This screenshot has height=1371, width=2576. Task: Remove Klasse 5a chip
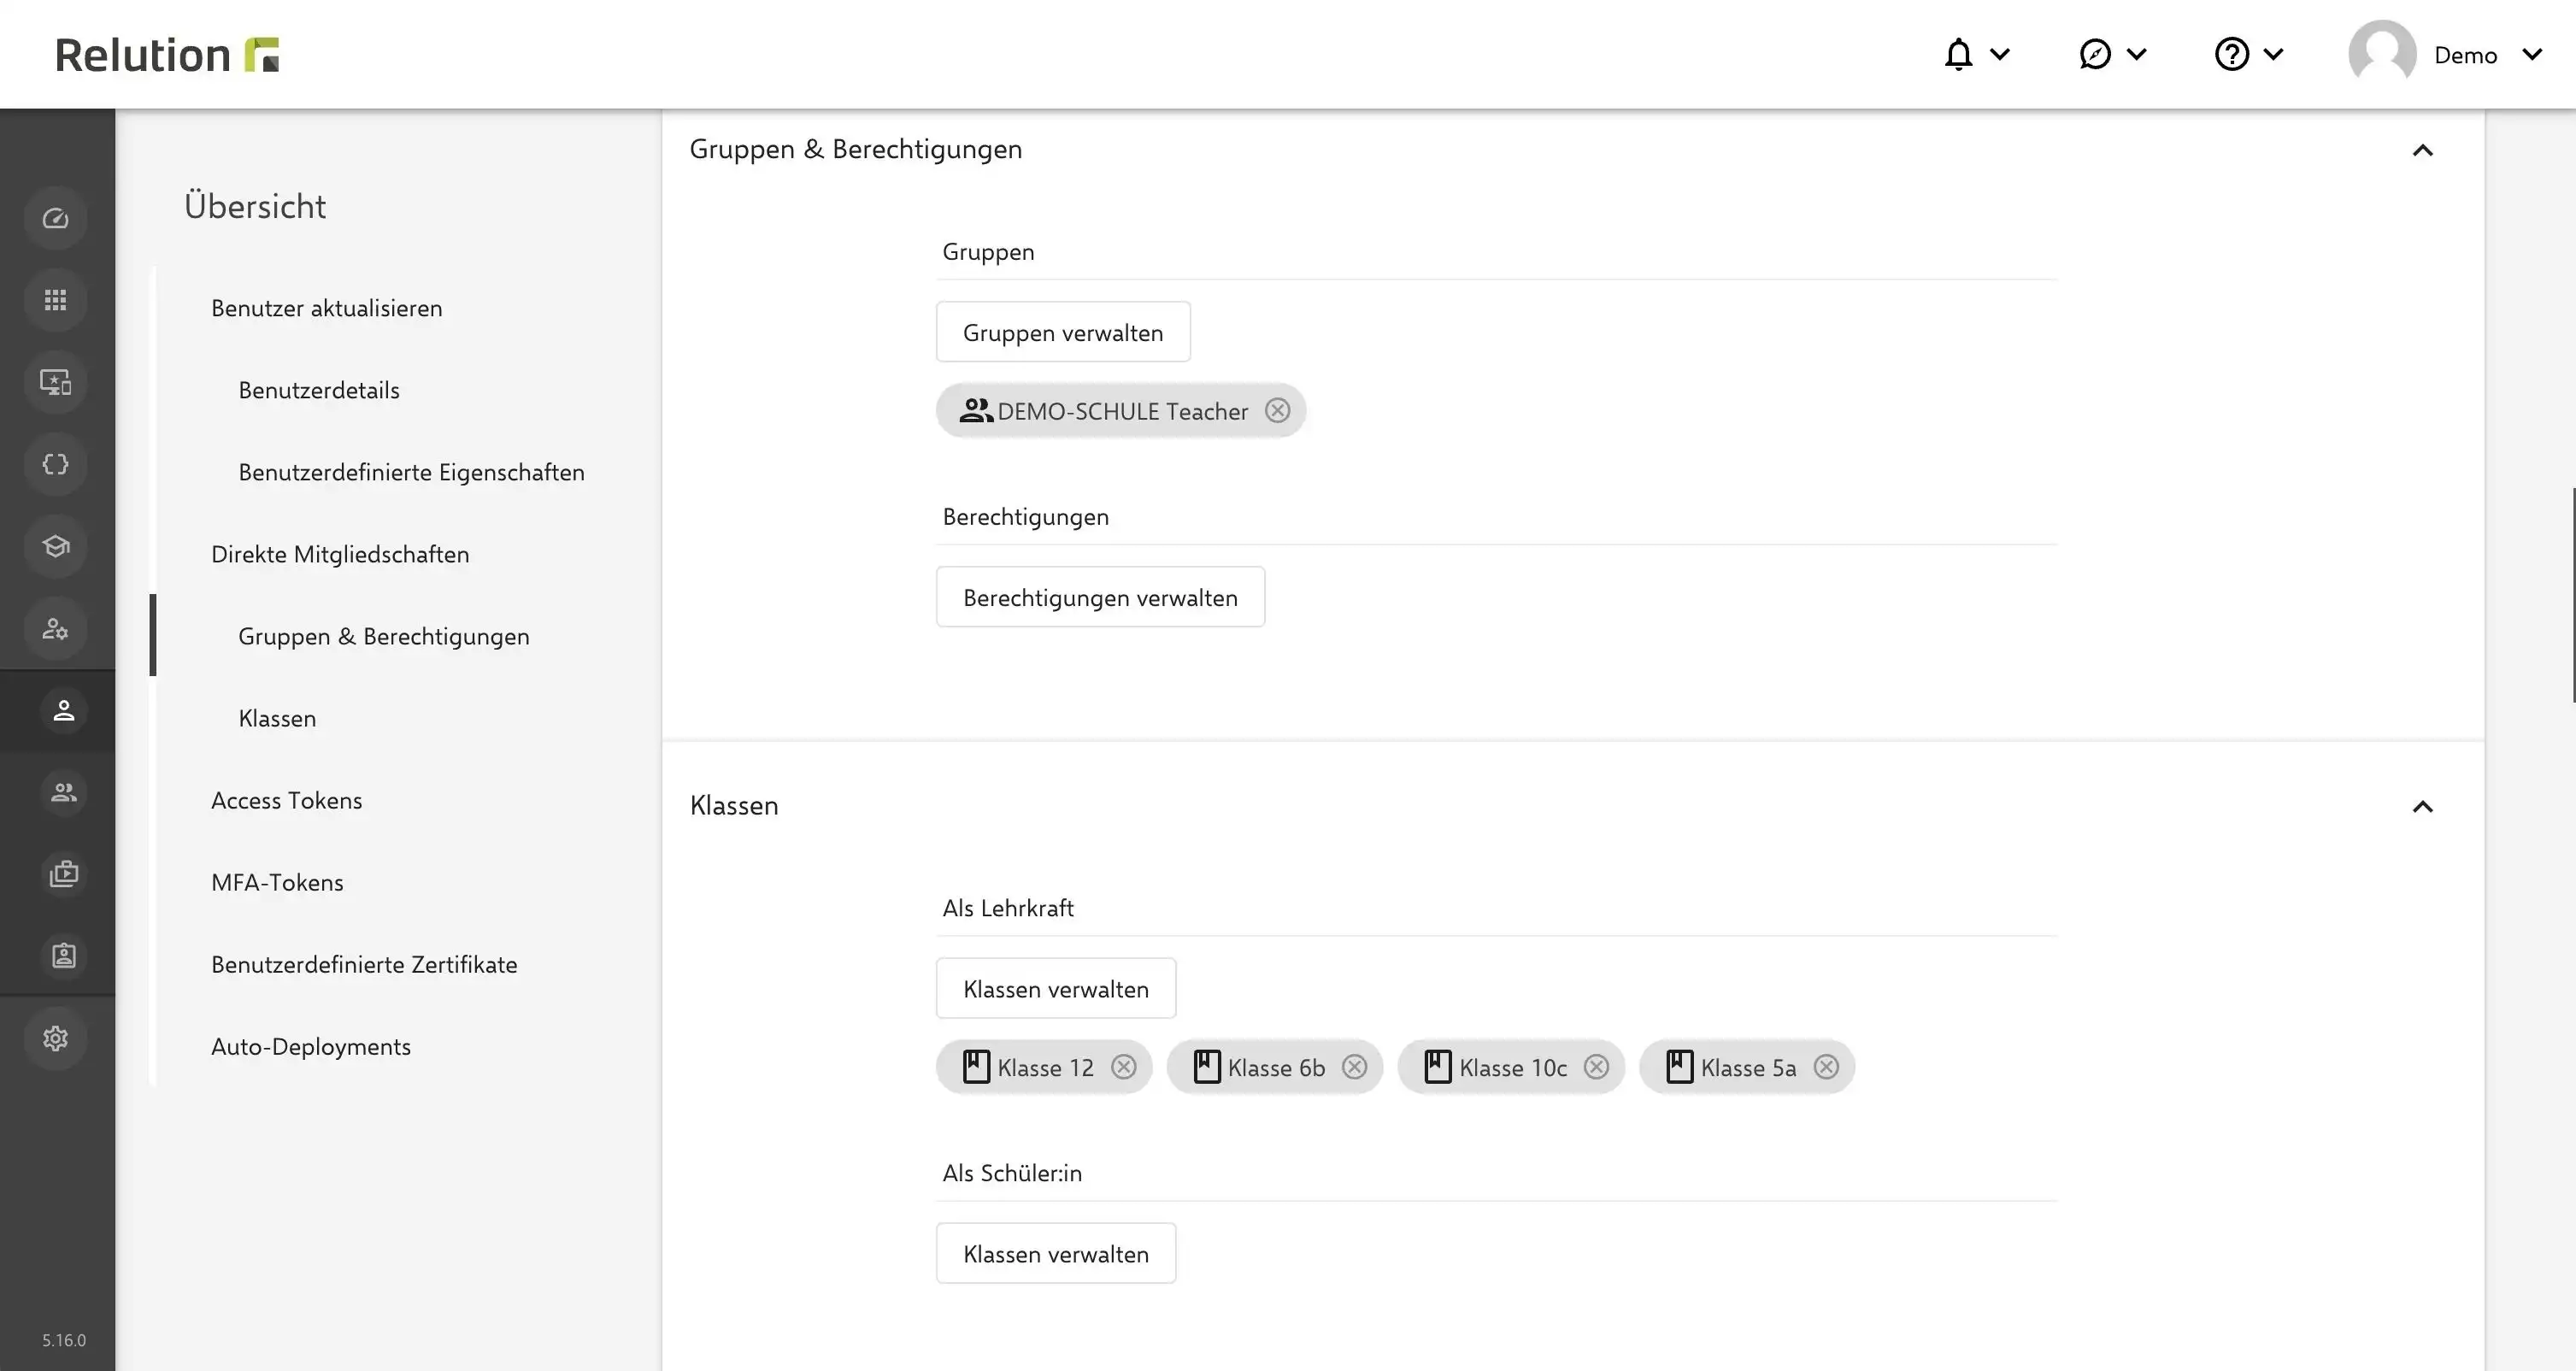tap(1827, 1067)
